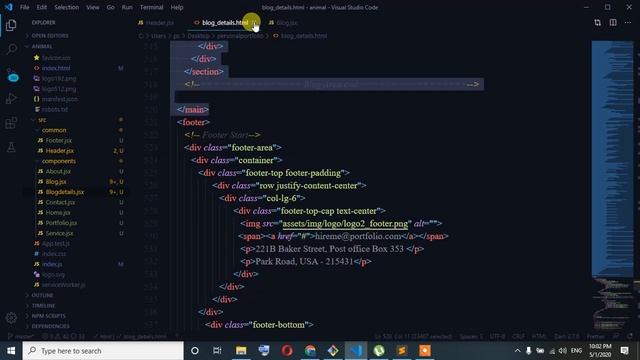The width and height of the screenshot is (640, 360).
Task: Show hidden system tray icons
Action: 518,351
